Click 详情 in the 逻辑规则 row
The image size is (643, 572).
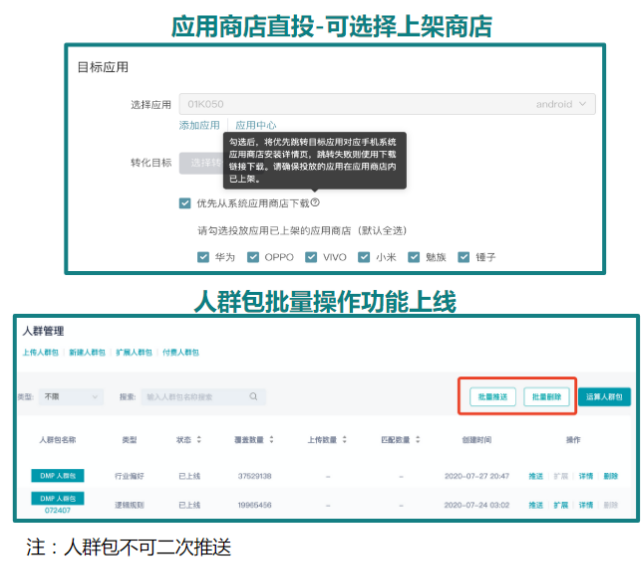[x=586, y=505]
